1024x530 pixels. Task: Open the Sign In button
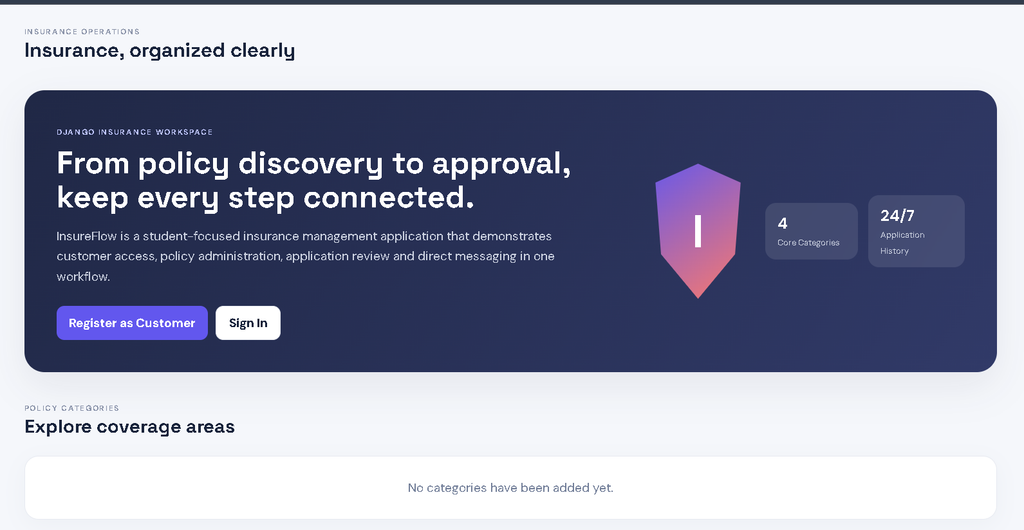248,323
